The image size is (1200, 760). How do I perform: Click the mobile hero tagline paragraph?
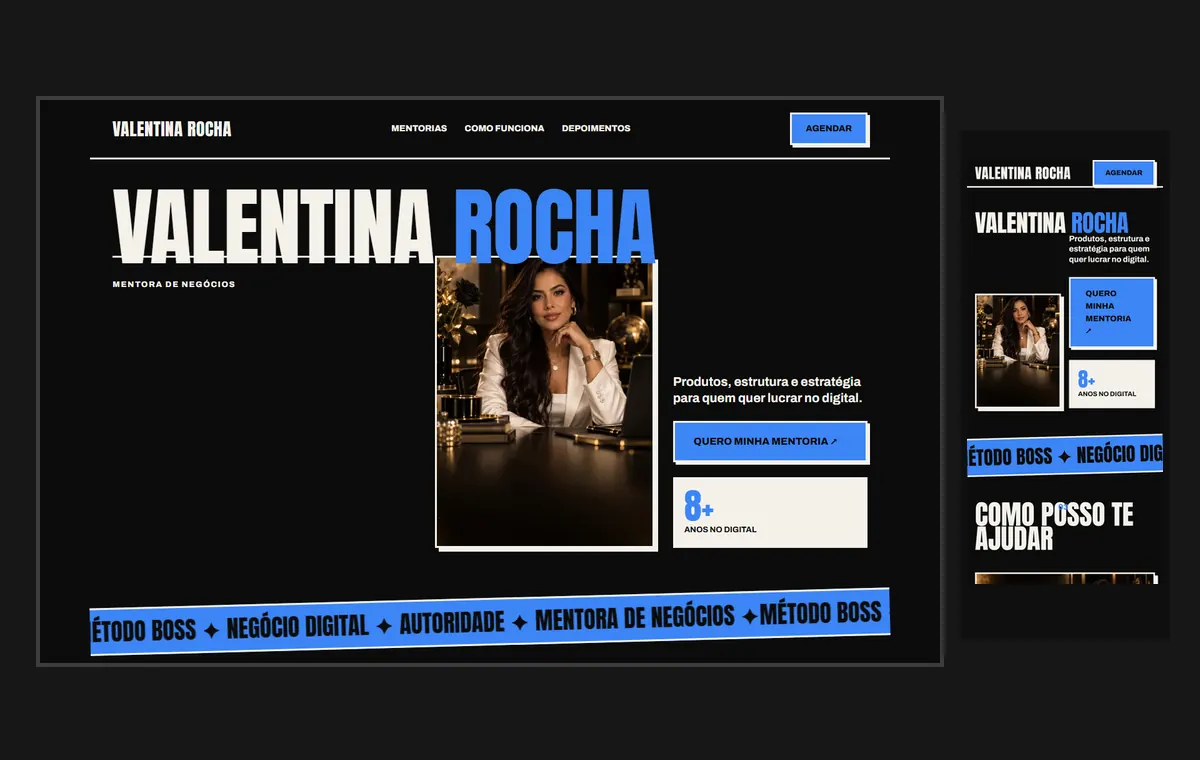(x=1109, y=249)
